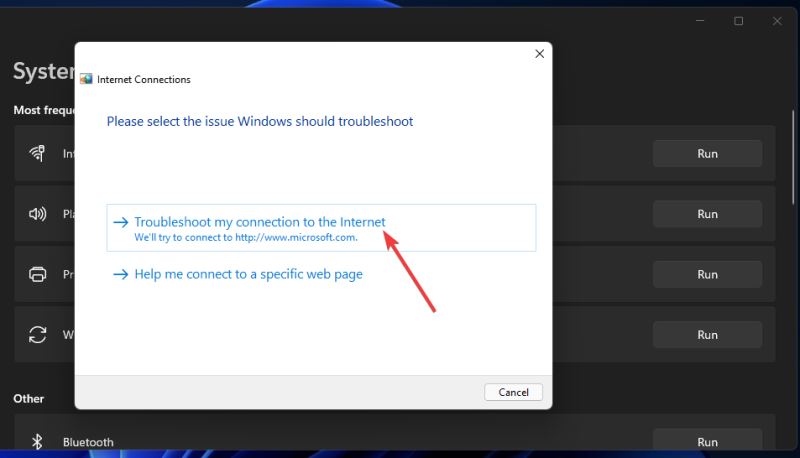The width and height of the screenshot is (800, 458).
Task: Select the Bluetooth row label
Action: [x=88, y=442]
